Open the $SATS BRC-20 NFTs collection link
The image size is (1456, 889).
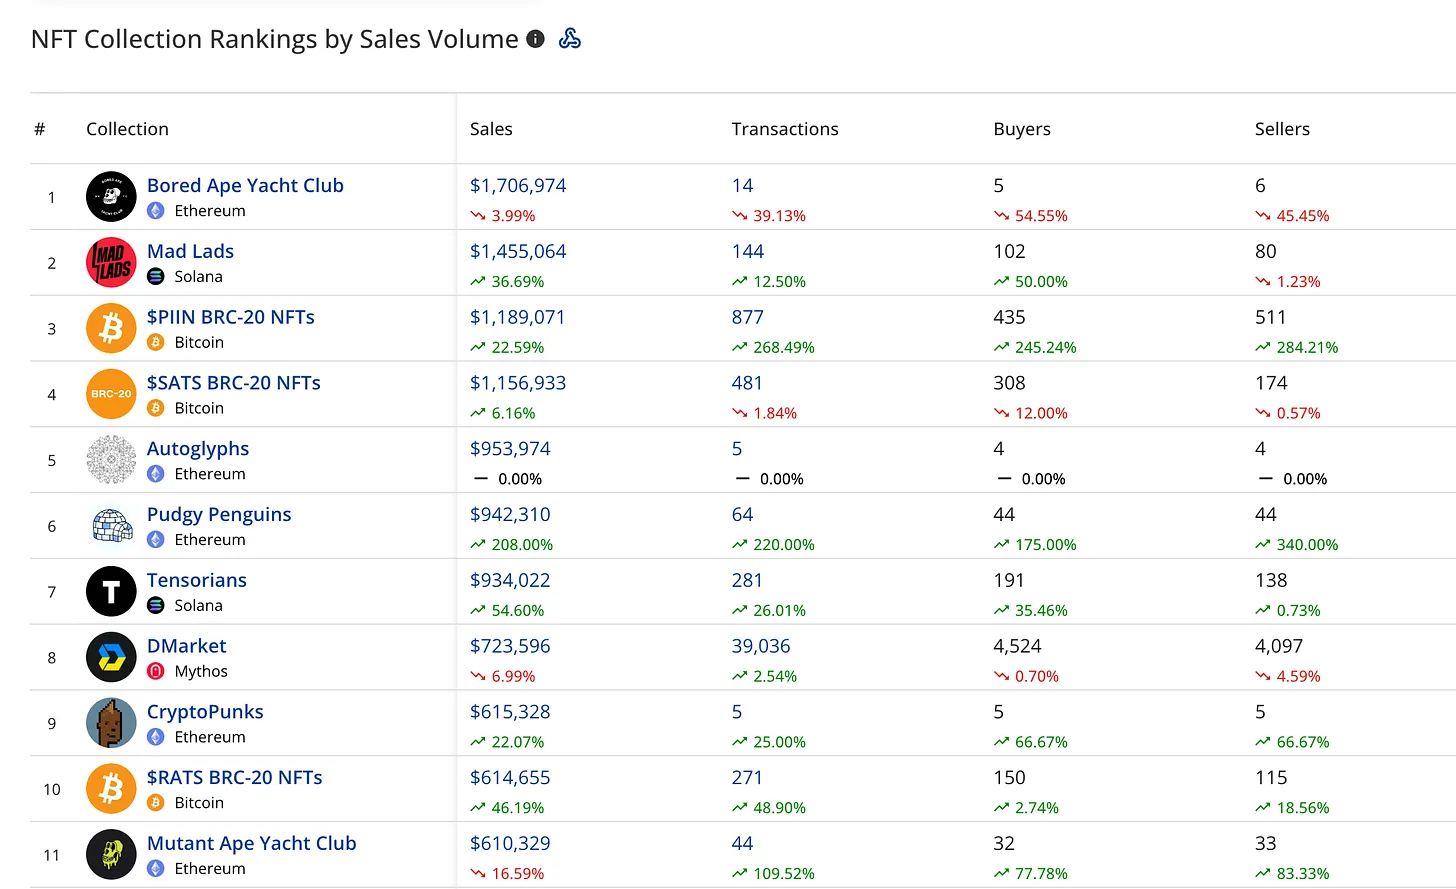(x=233, y=383)
